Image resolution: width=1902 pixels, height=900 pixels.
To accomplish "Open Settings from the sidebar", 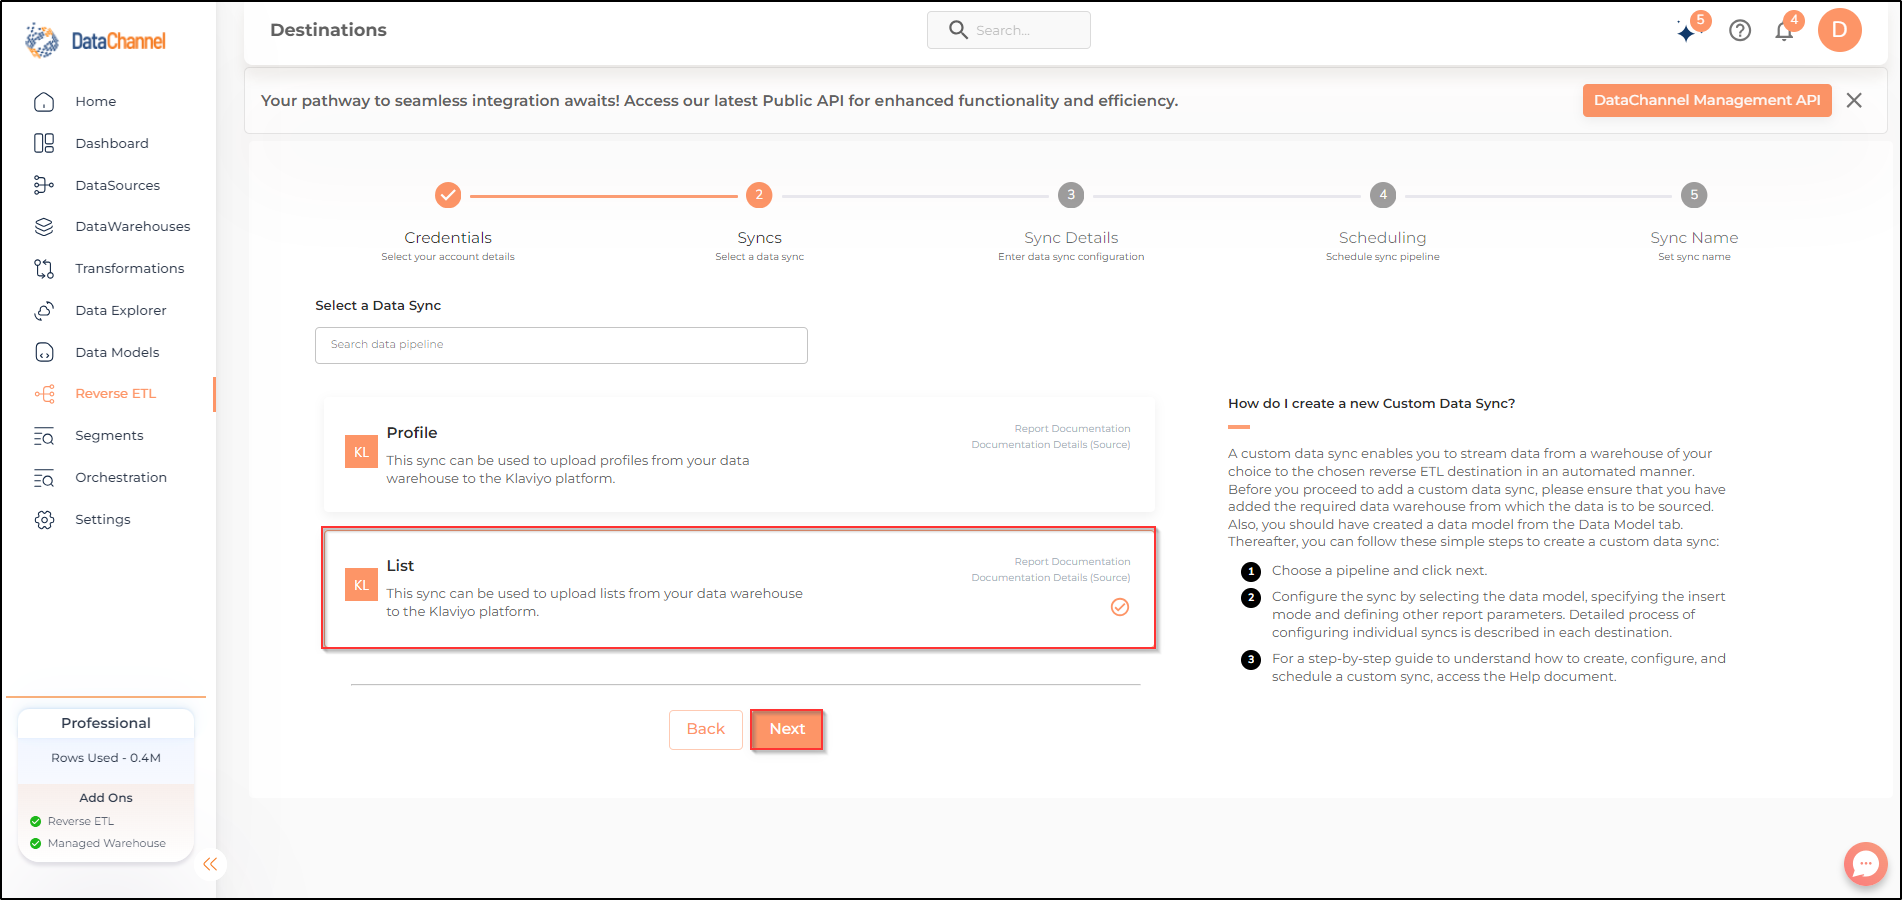I will (102, 519).
